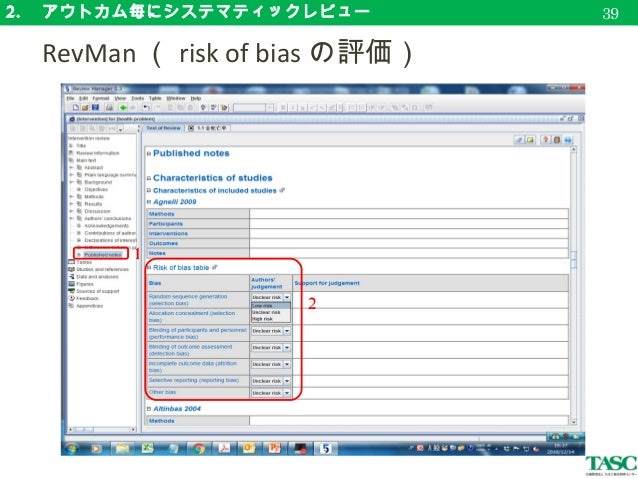Open Chrome from the Windows taskbar
638x479 pixels.
(x=199, y=448)
